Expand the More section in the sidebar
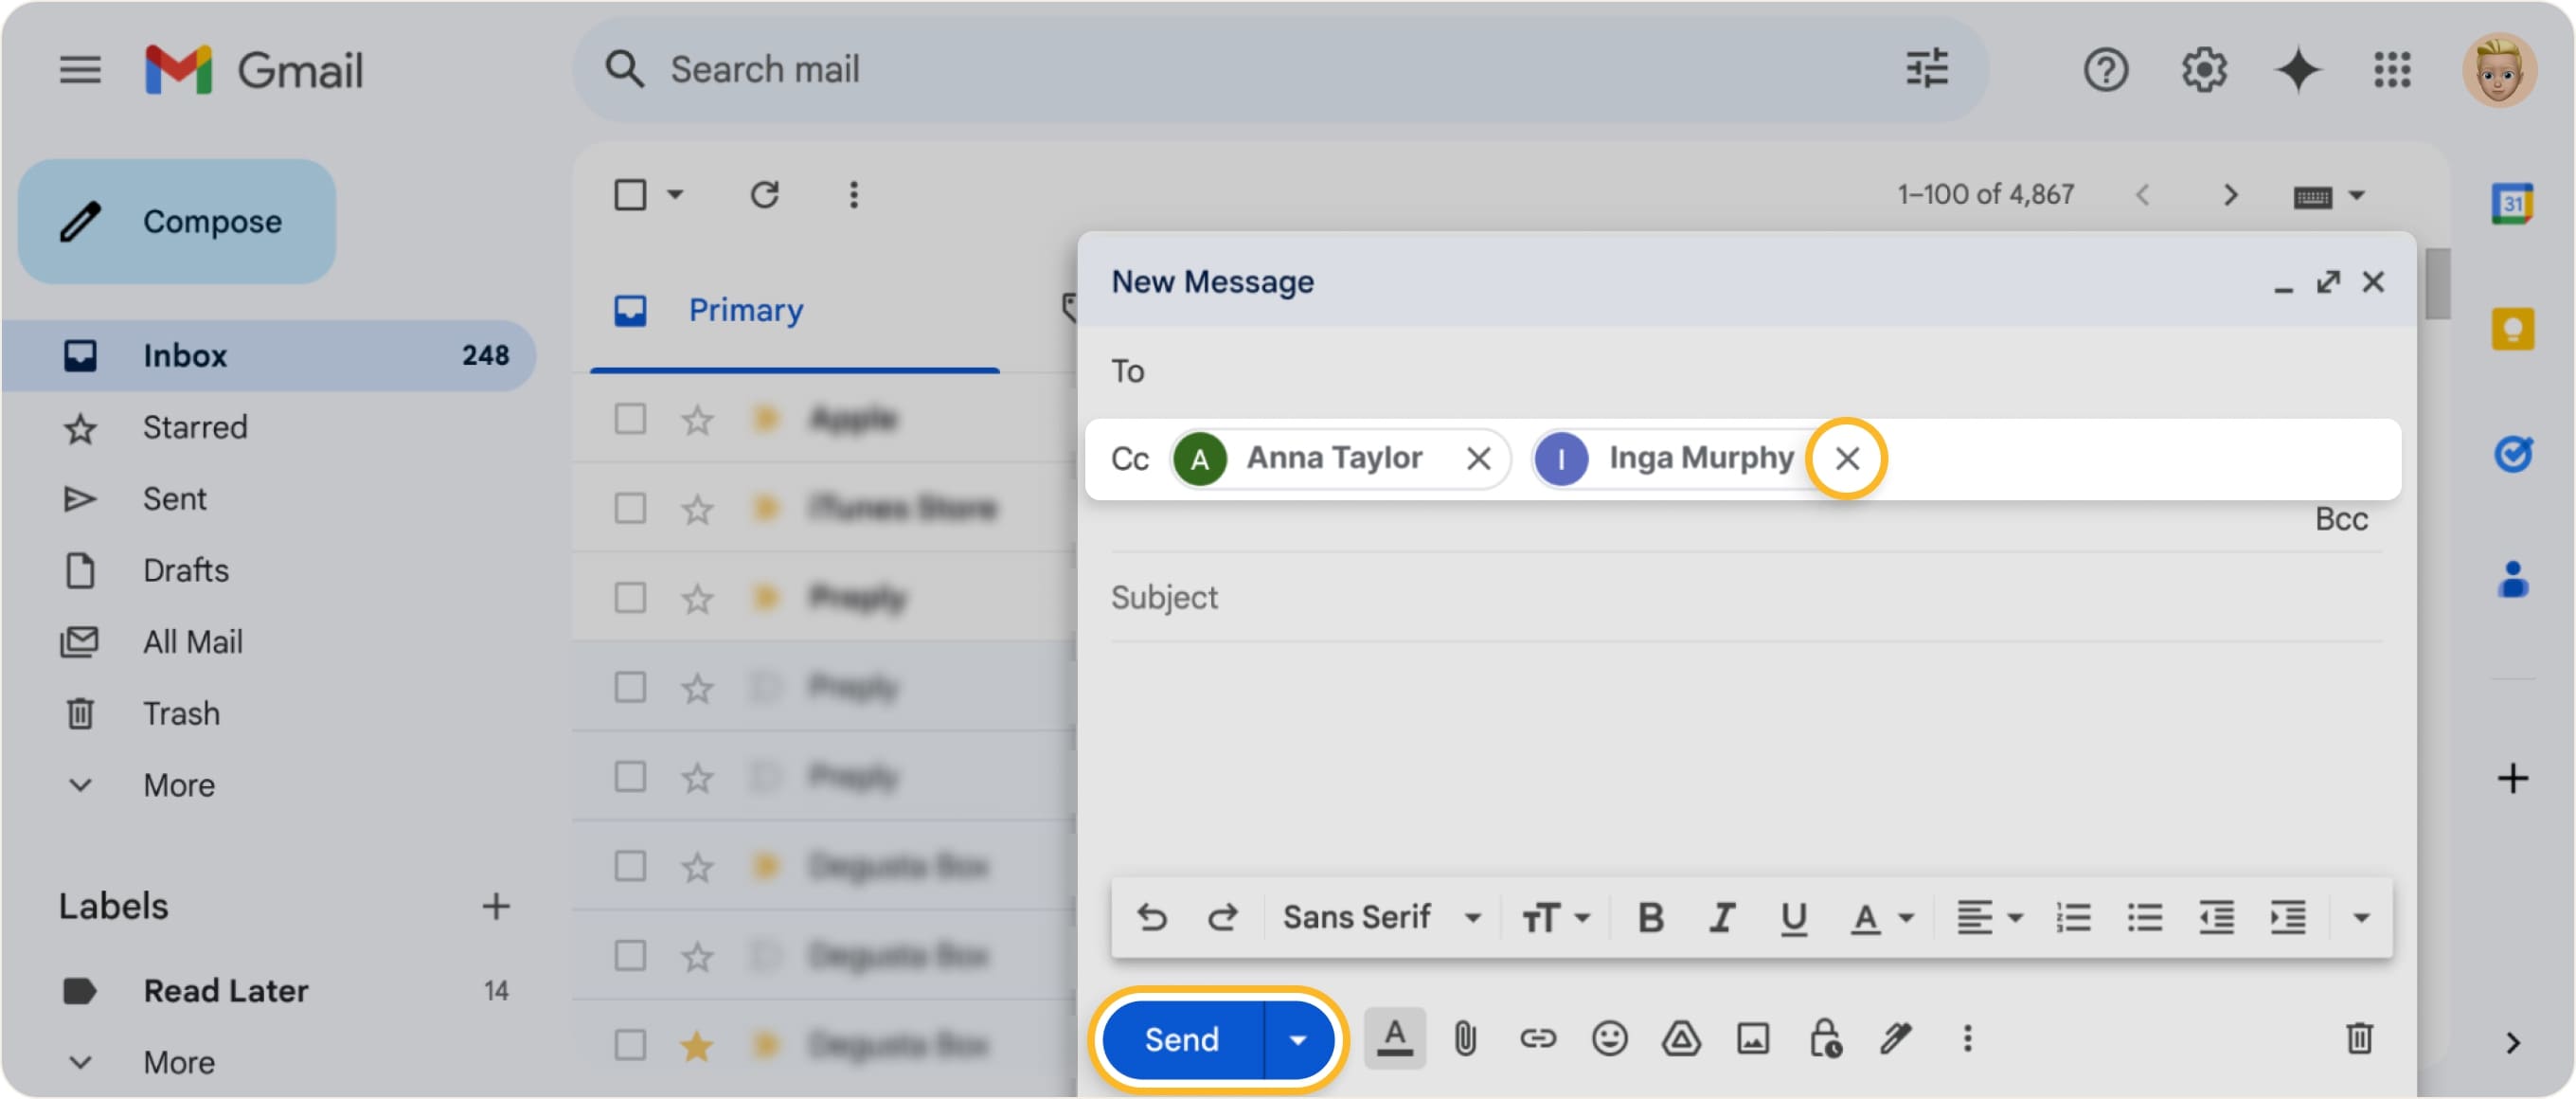Image resolution: width=2576 pixels, height=1099 pixels. click(x=178, y=785)
